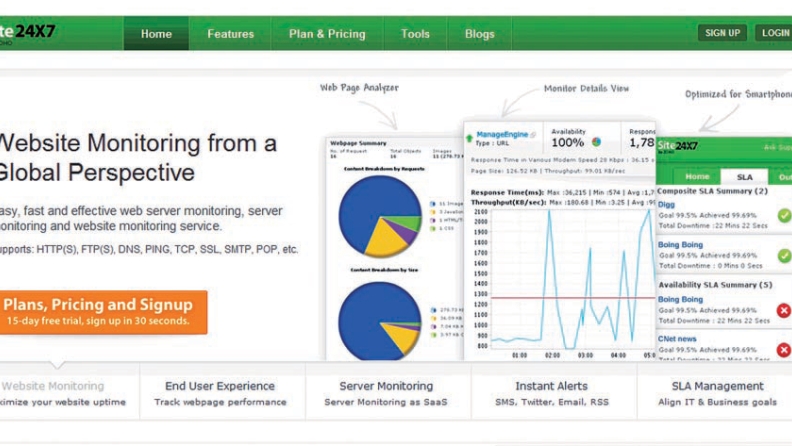
Task: Open Plan & Pricing page
Action: pyautogui.click(x=327, y=34)
